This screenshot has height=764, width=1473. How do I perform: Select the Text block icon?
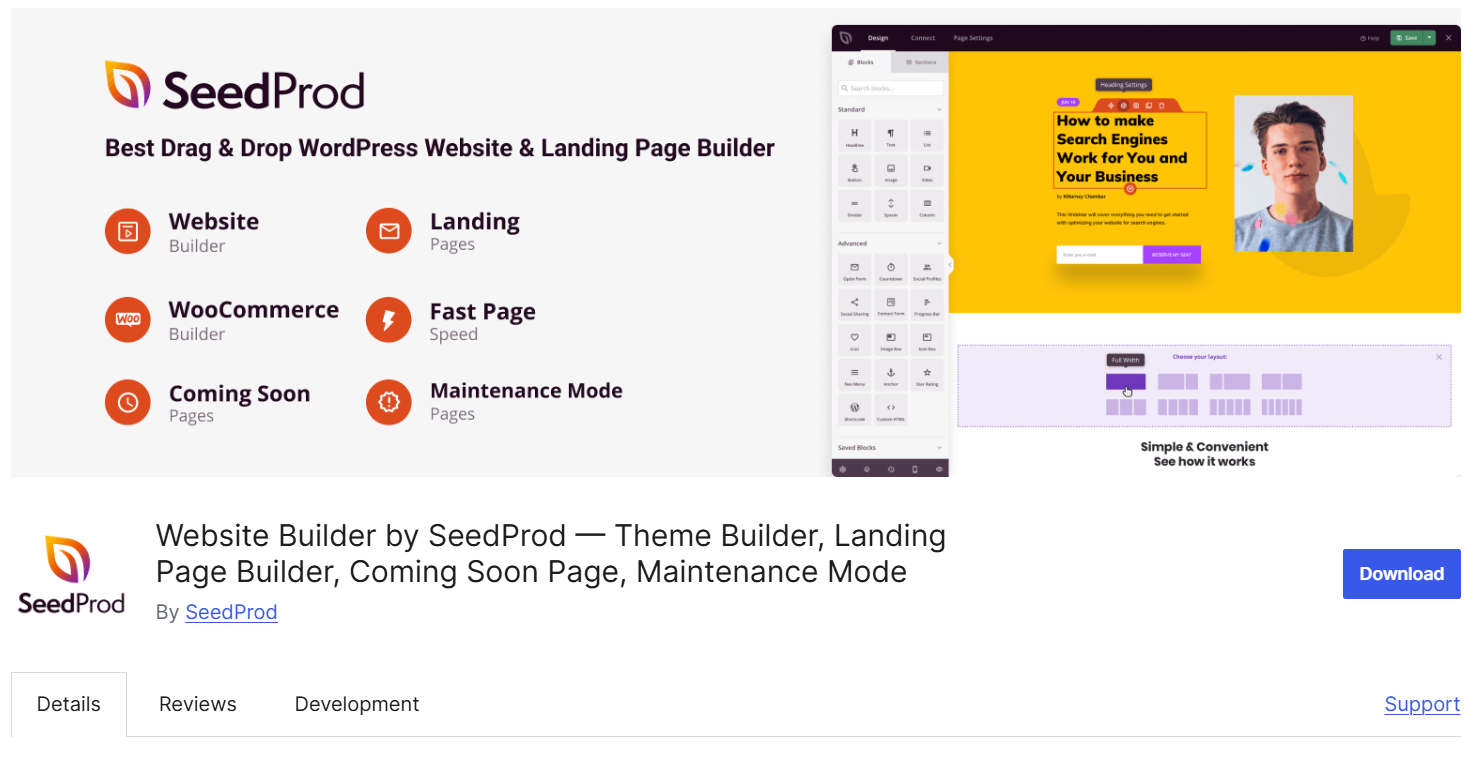(891, 135)
